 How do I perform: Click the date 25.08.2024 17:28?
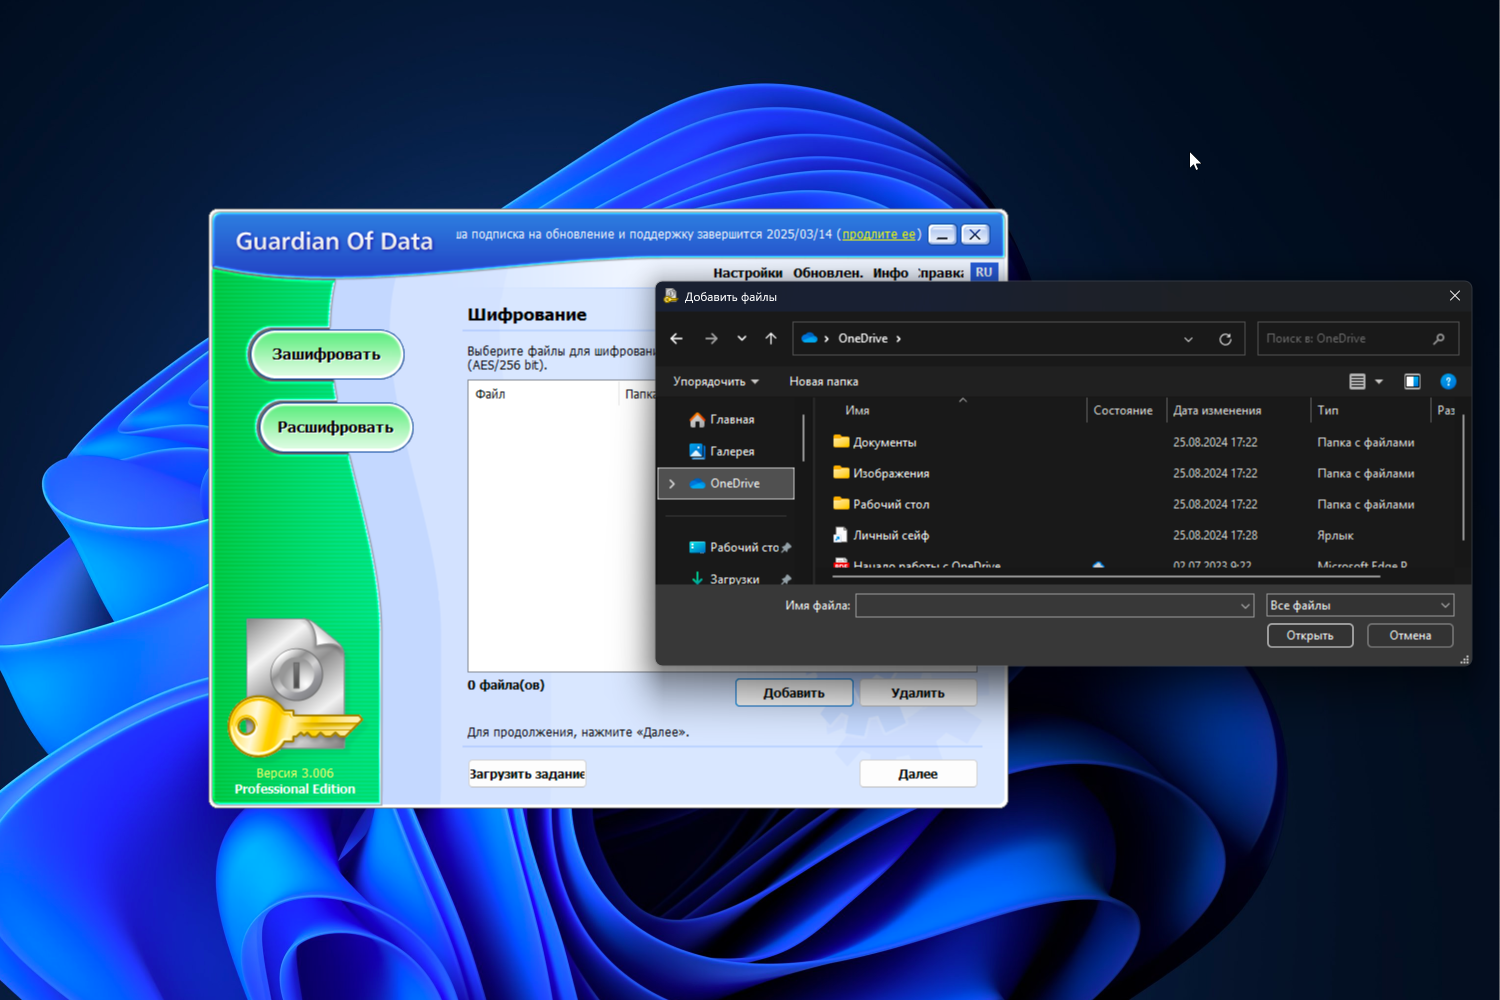[x=1215, y=536]
